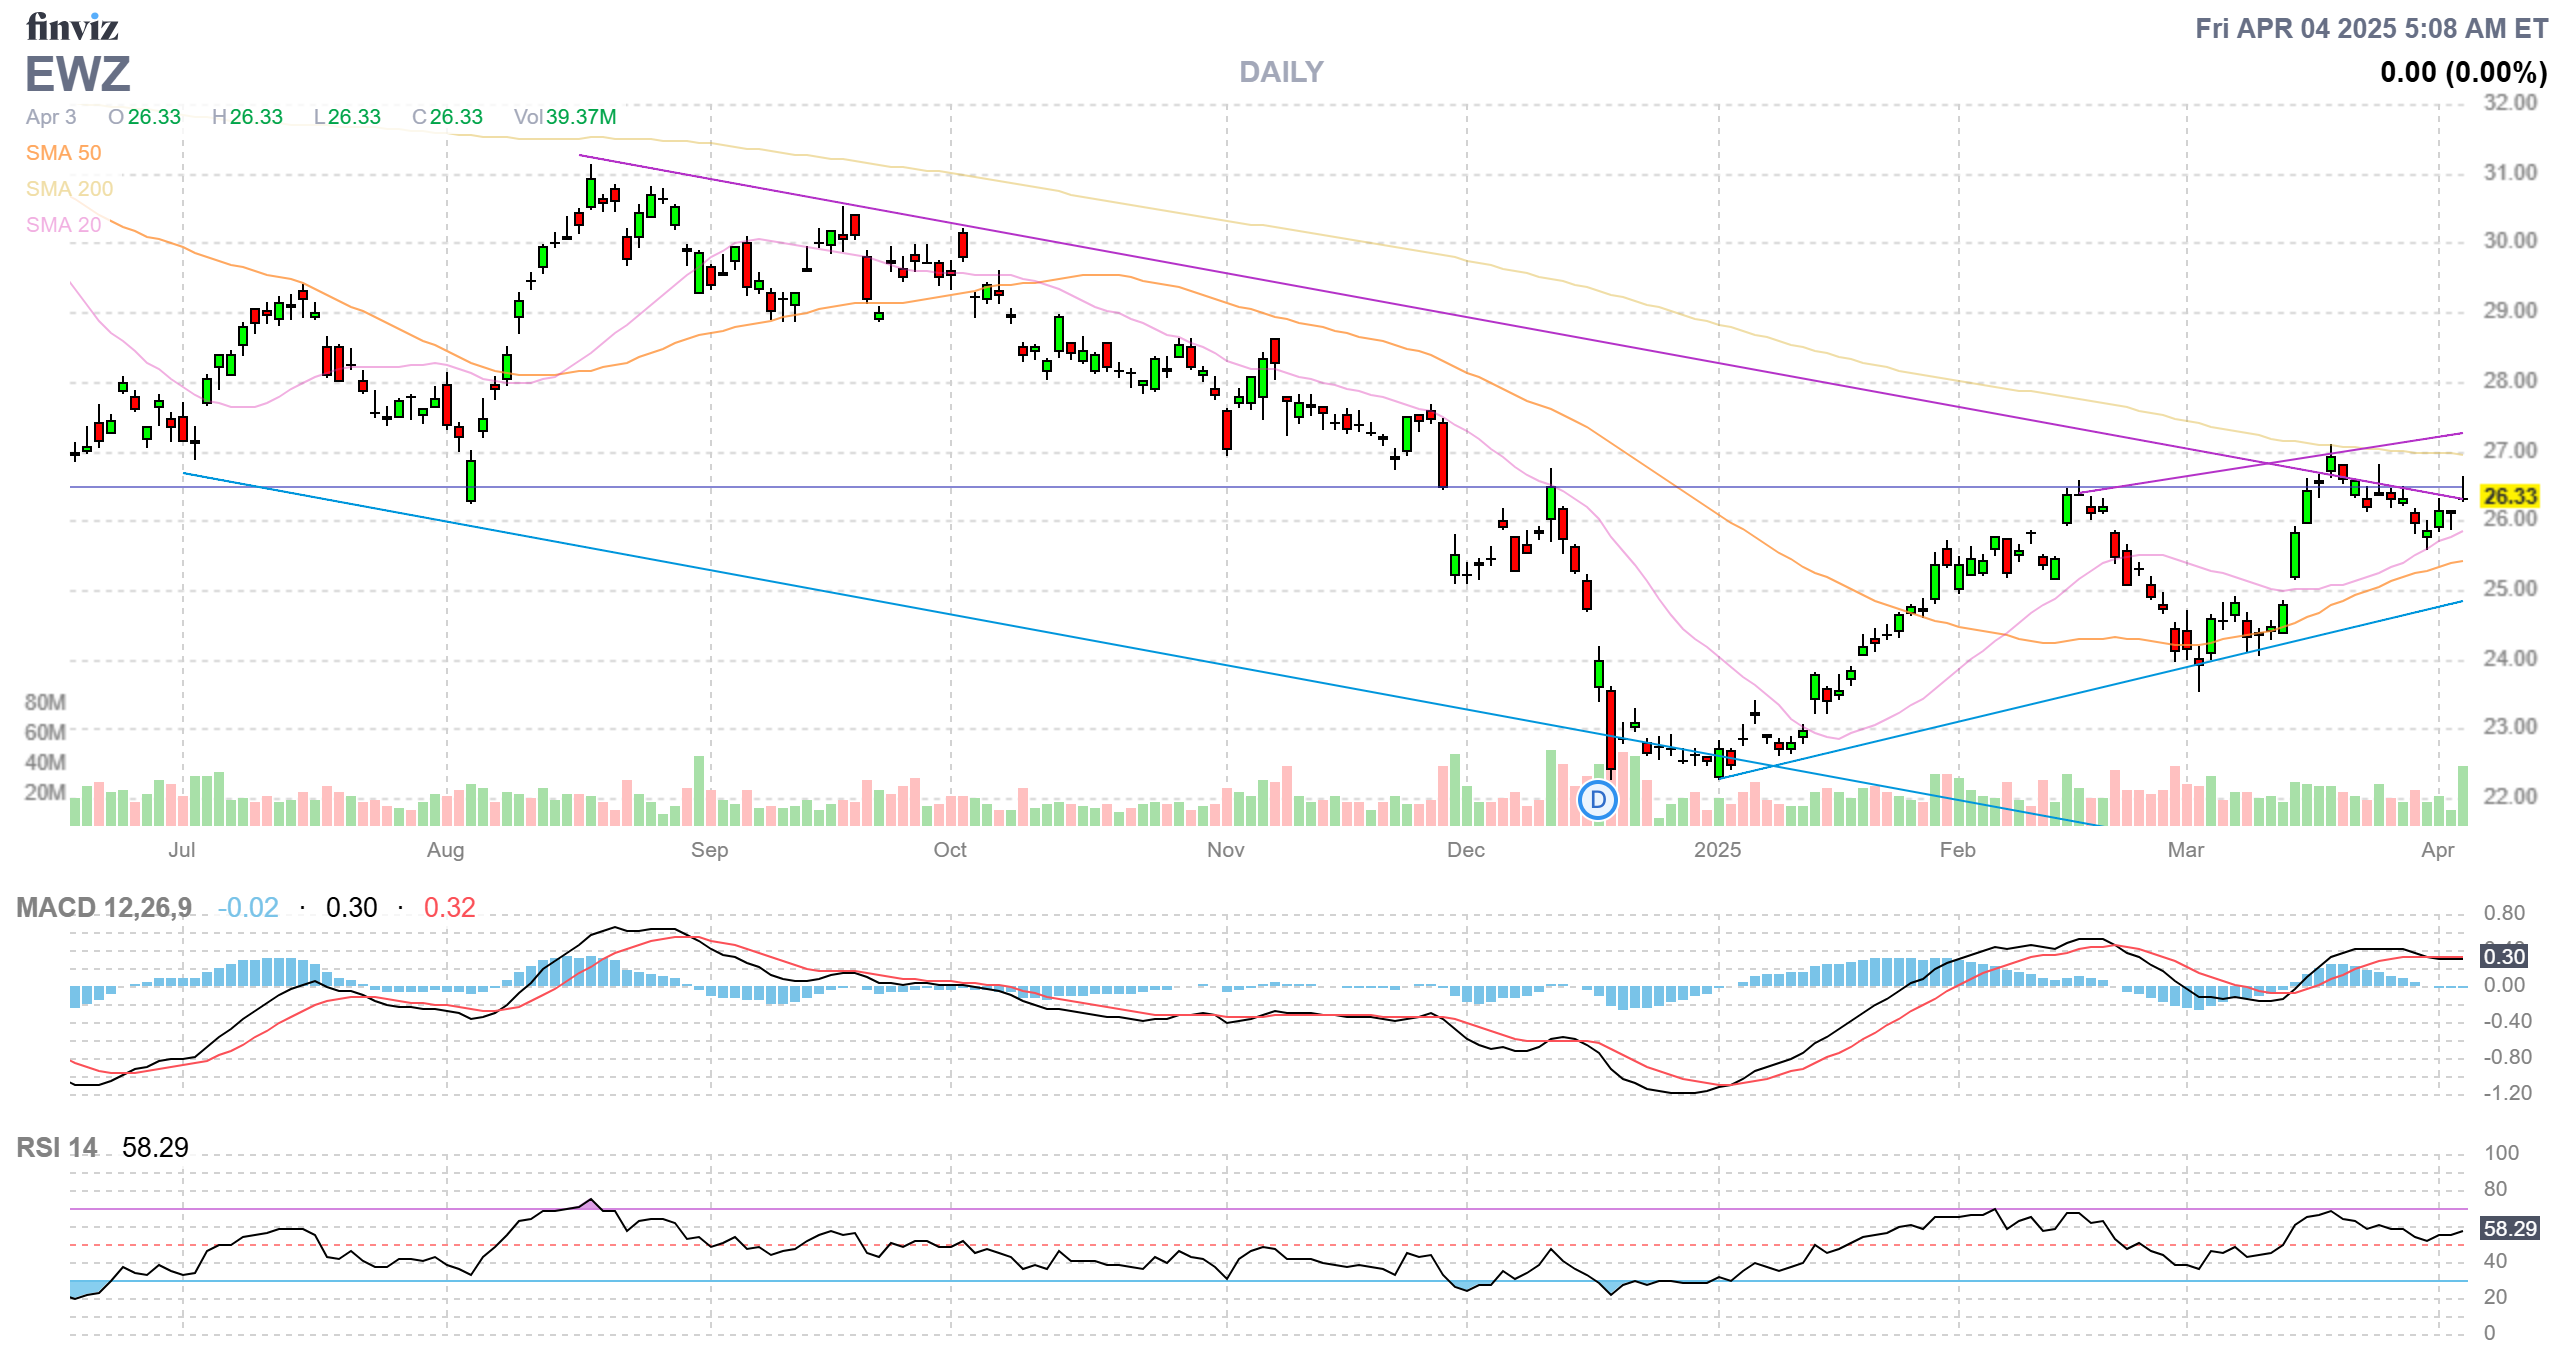This screenshot has width=2574, height=1364.
Task: Click the SMA 50 legend label
Action: pos(63,153)
